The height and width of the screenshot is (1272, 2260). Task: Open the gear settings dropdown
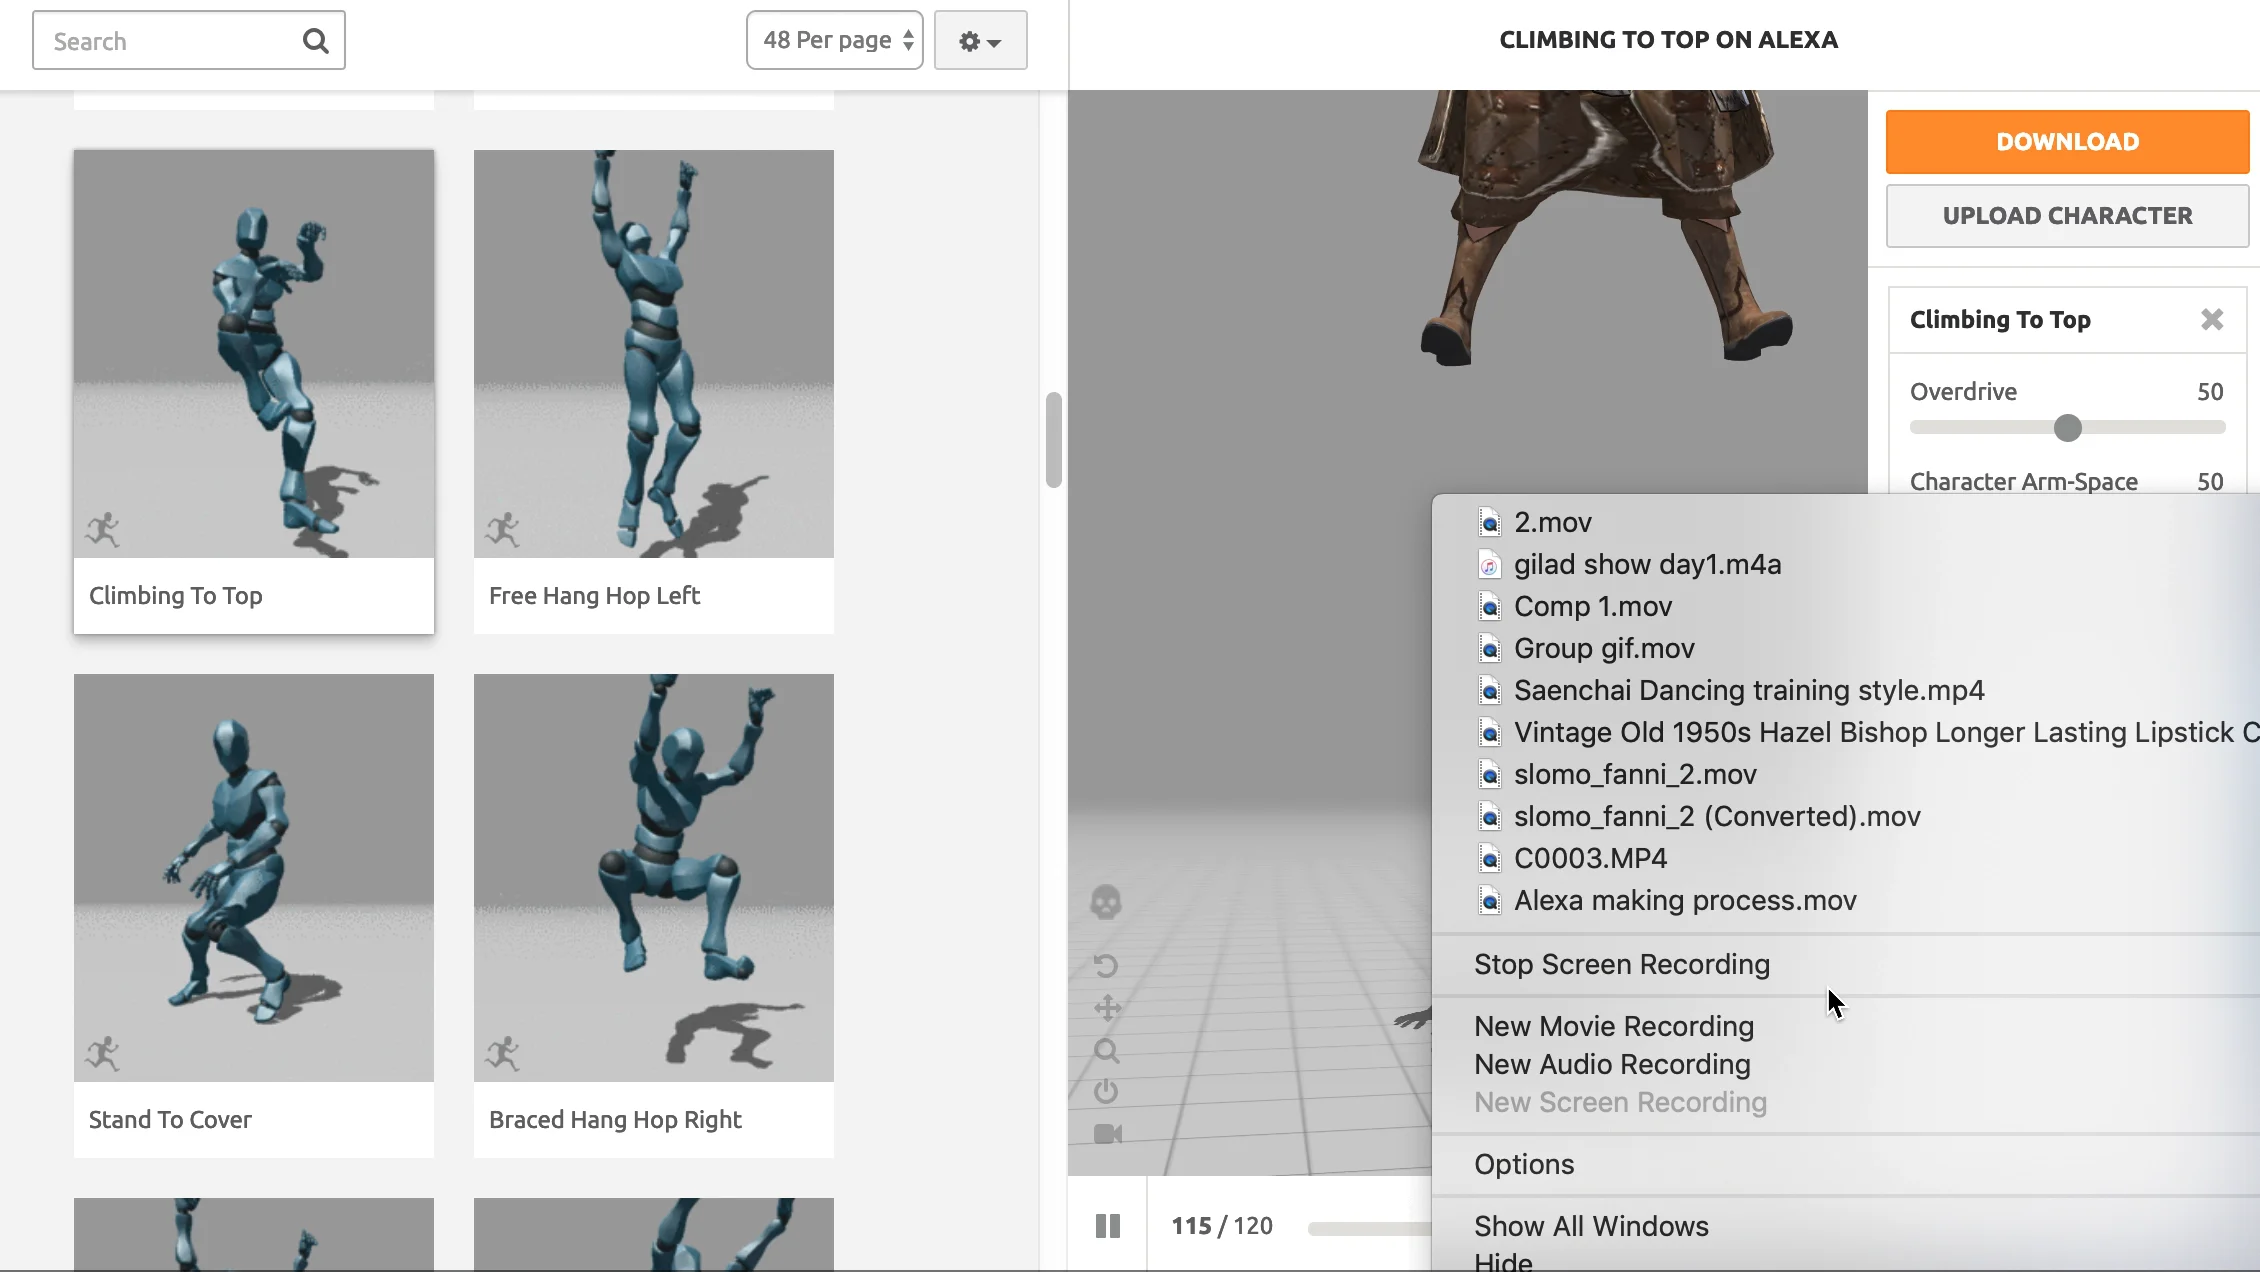[980, 41]
